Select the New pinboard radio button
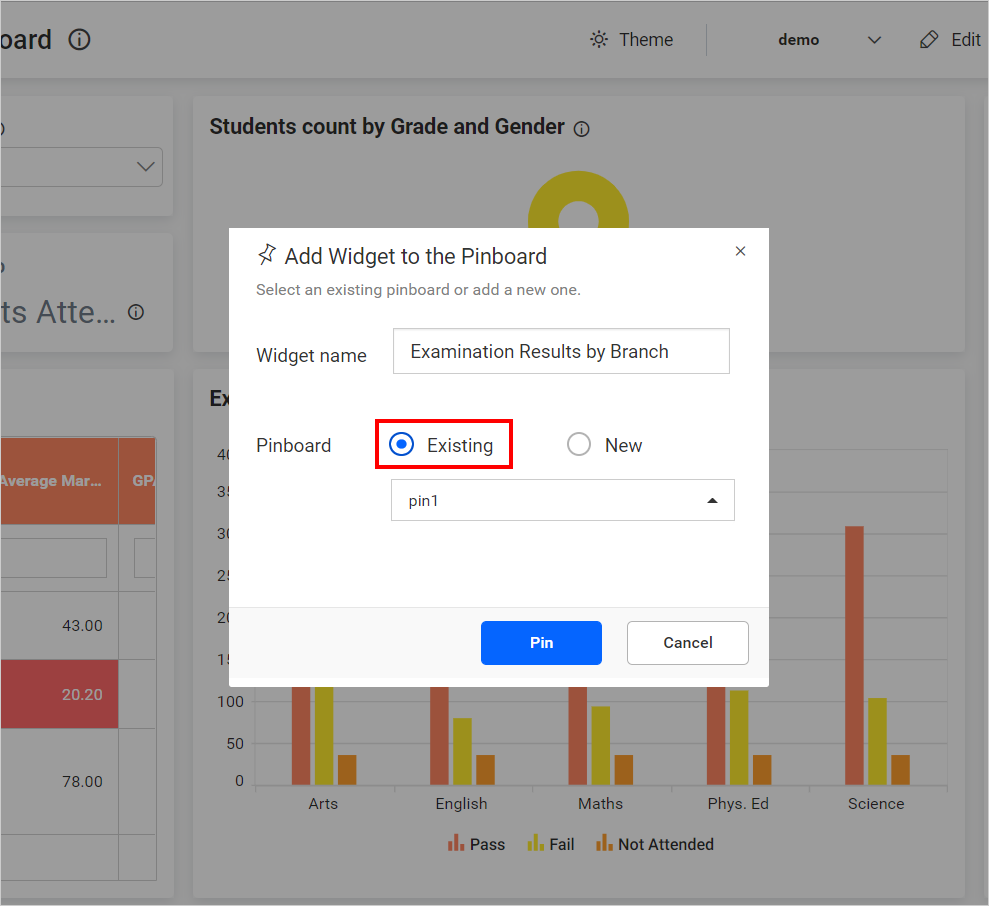The height and width of the screenshot is (906, 989). (578, 443)
